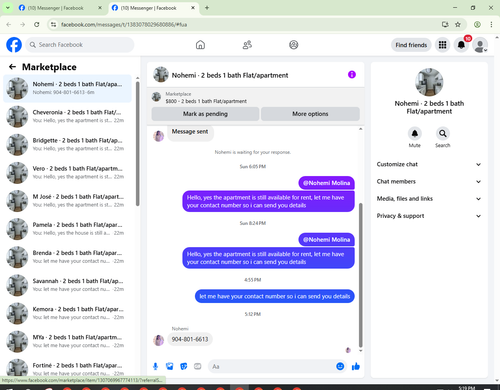Screen dimensions: 500x390
Task: Click the Message sent bubble
Action: (190, 132)
